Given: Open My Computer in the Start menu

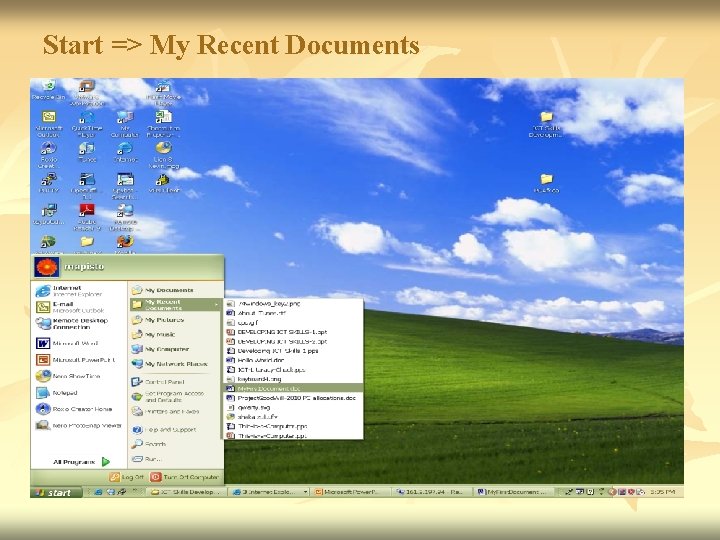Looking at the screenshot, I should point(175,349).
